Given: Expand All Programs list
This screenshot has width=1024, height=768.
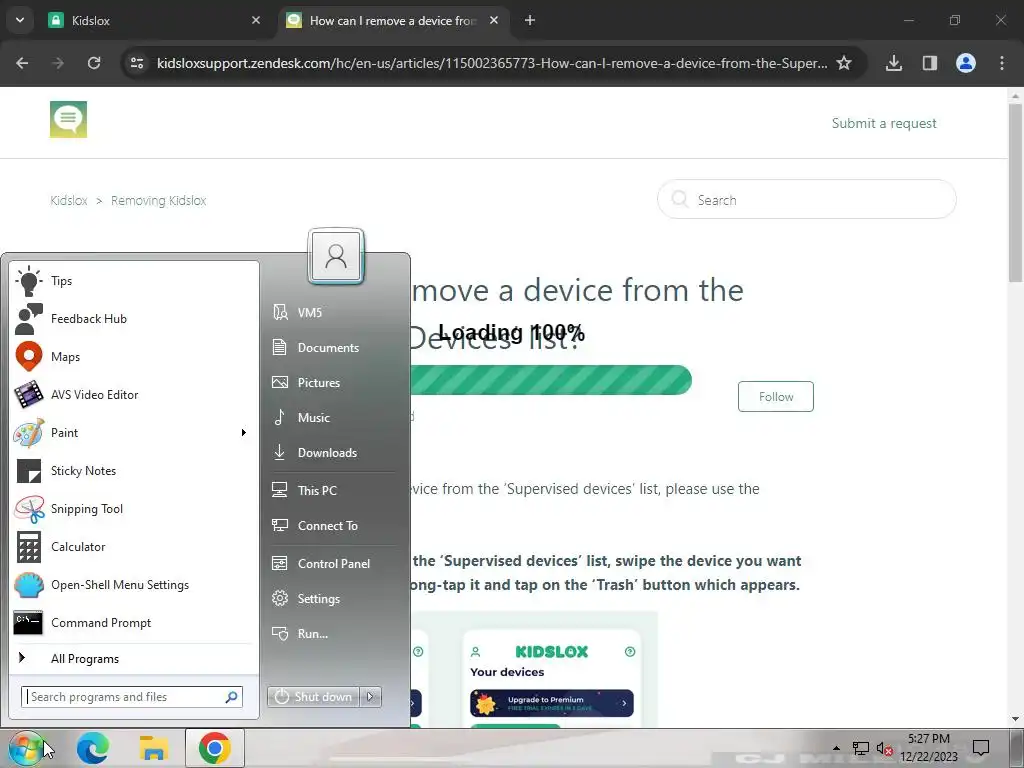Looking at the screenshot, I should pyautogui.click(x=134, y=658).
